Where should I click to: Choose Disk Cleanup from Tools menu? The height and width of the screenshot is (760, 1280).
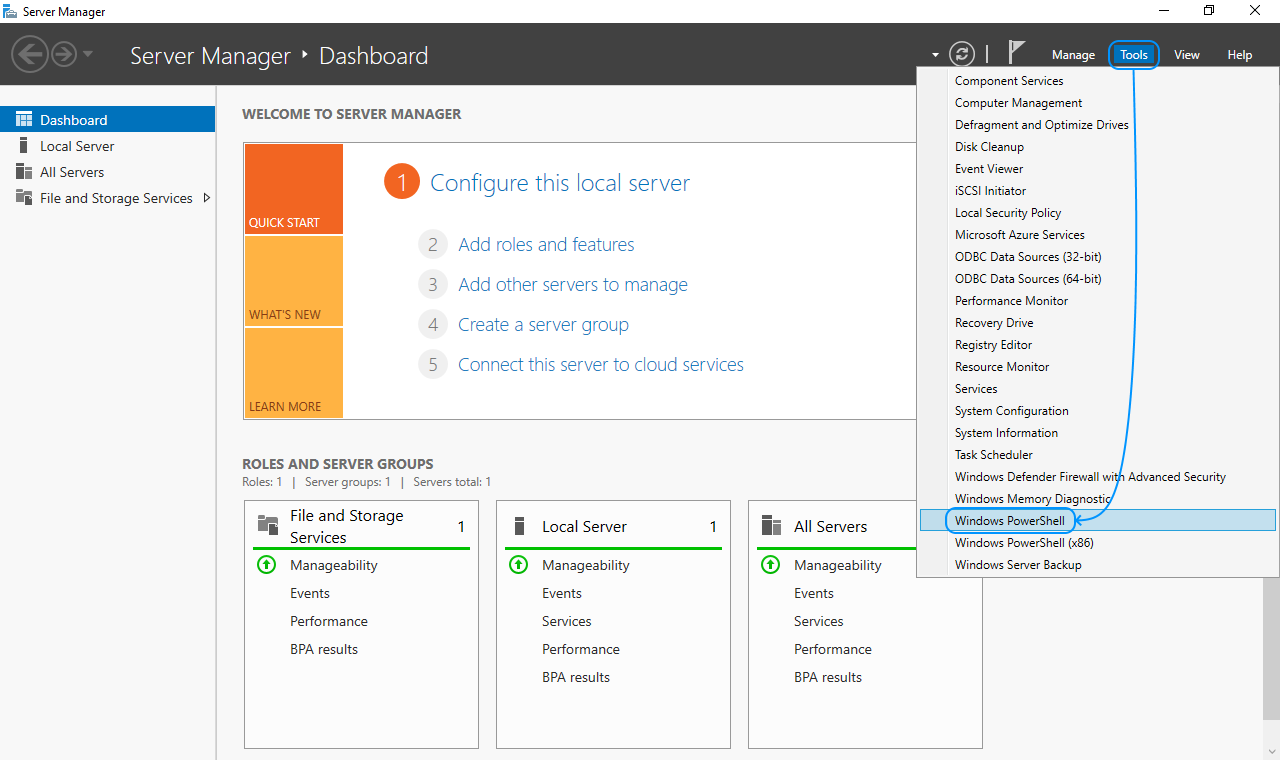(1098, 147)
